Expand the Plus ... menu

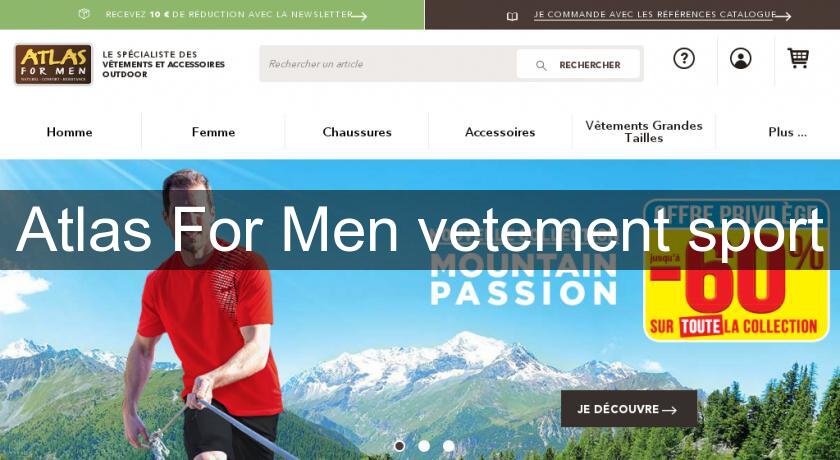click(787, 132)
